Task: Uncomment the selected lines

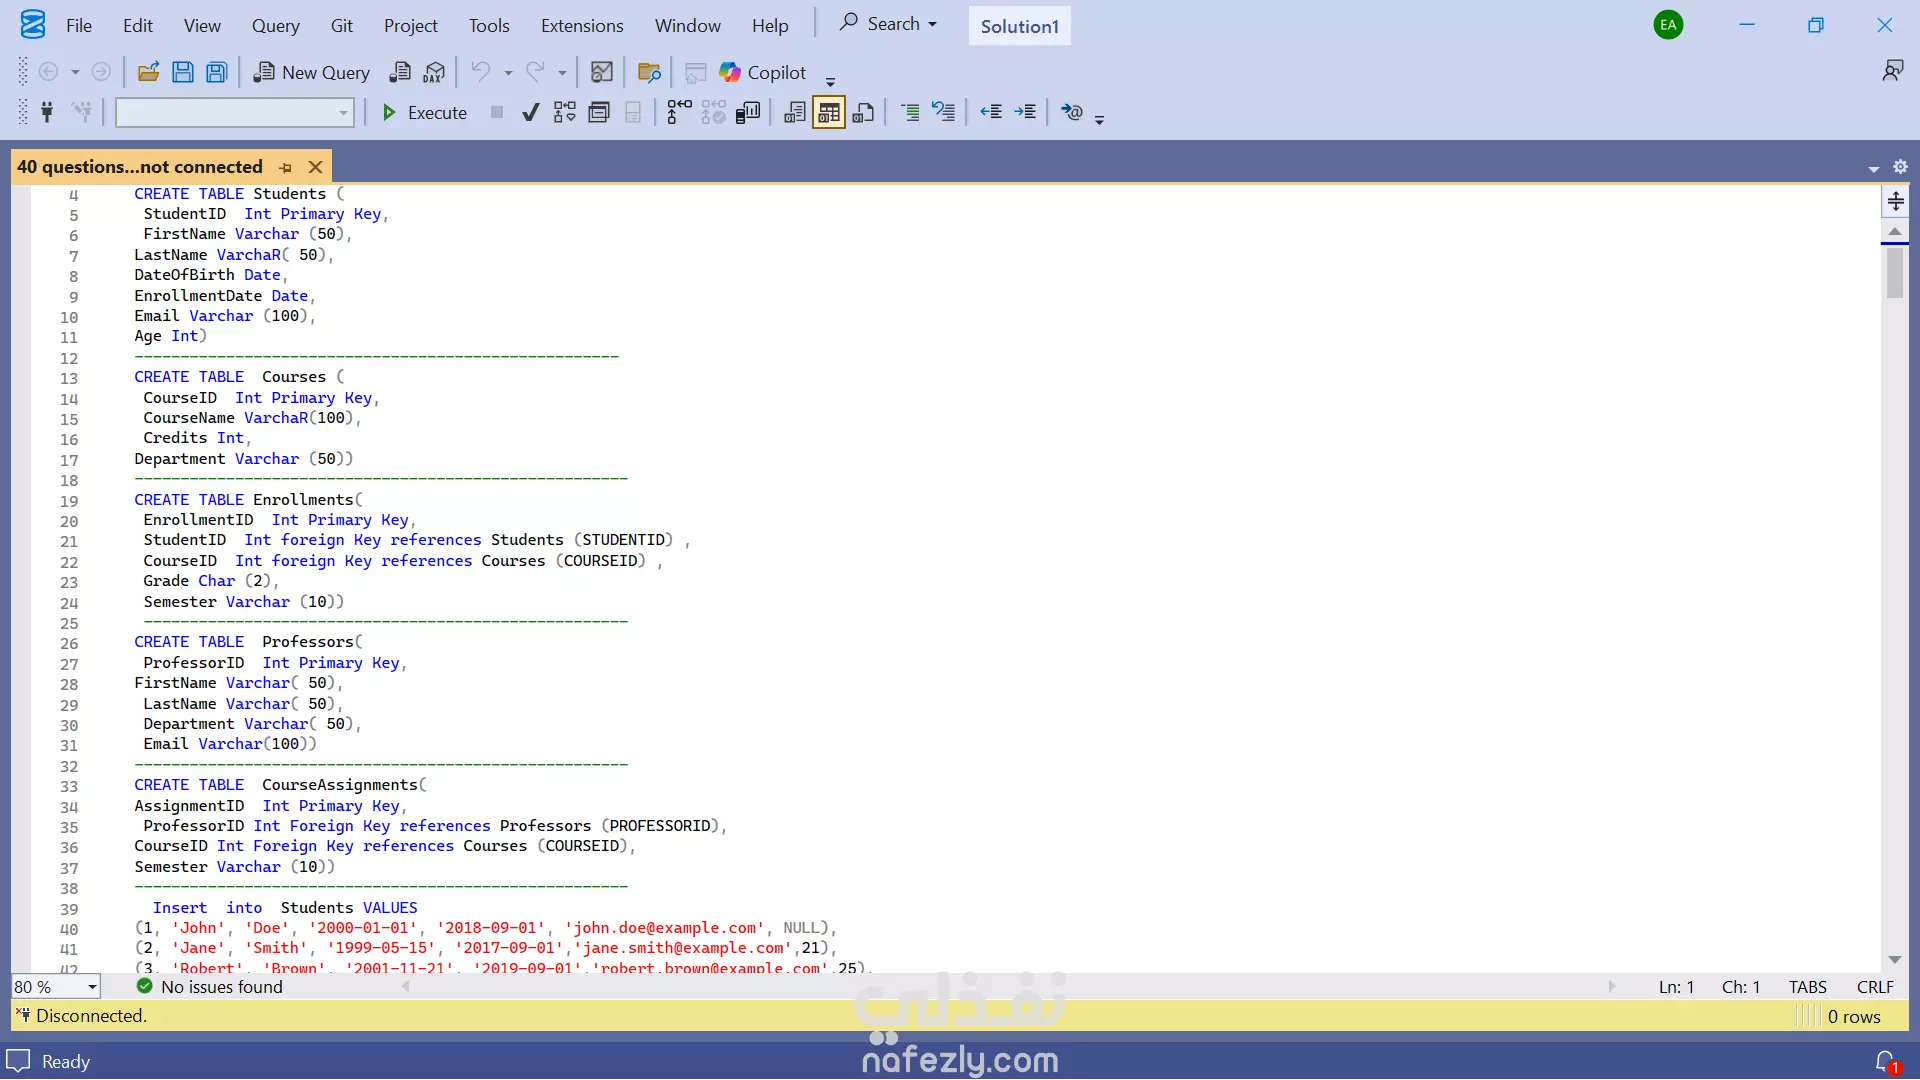Action: (x=944, y=112)
